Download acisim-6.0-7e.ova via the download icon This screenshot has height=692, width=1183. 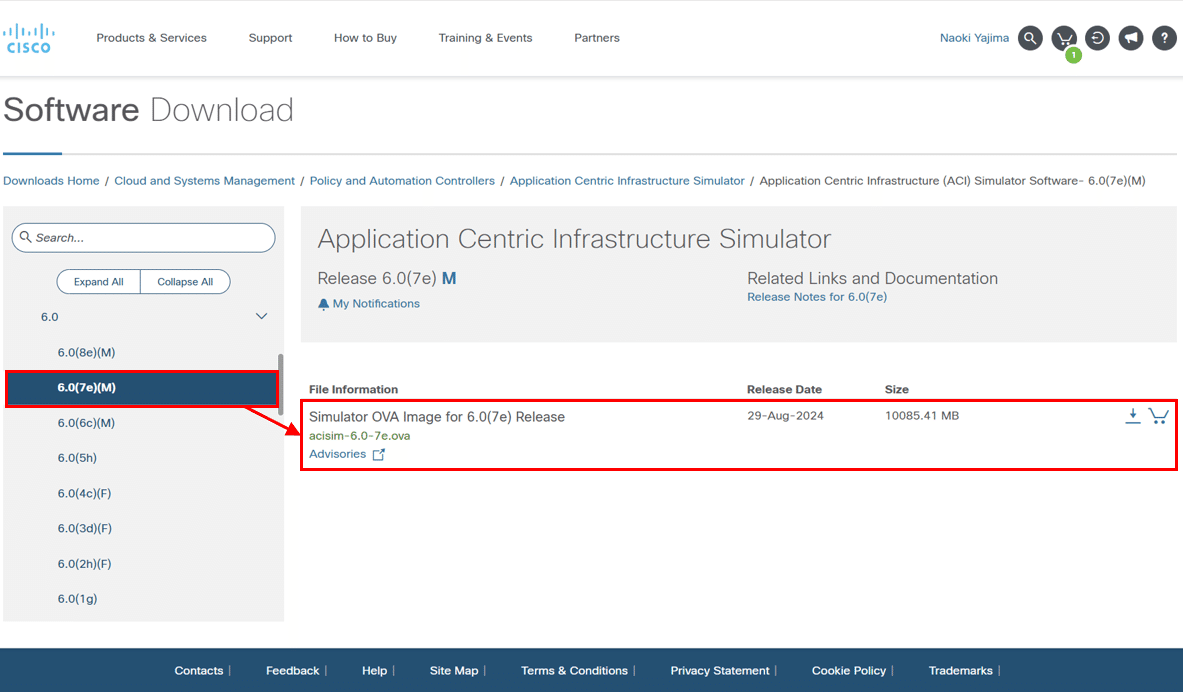(x=1133, y=415)
